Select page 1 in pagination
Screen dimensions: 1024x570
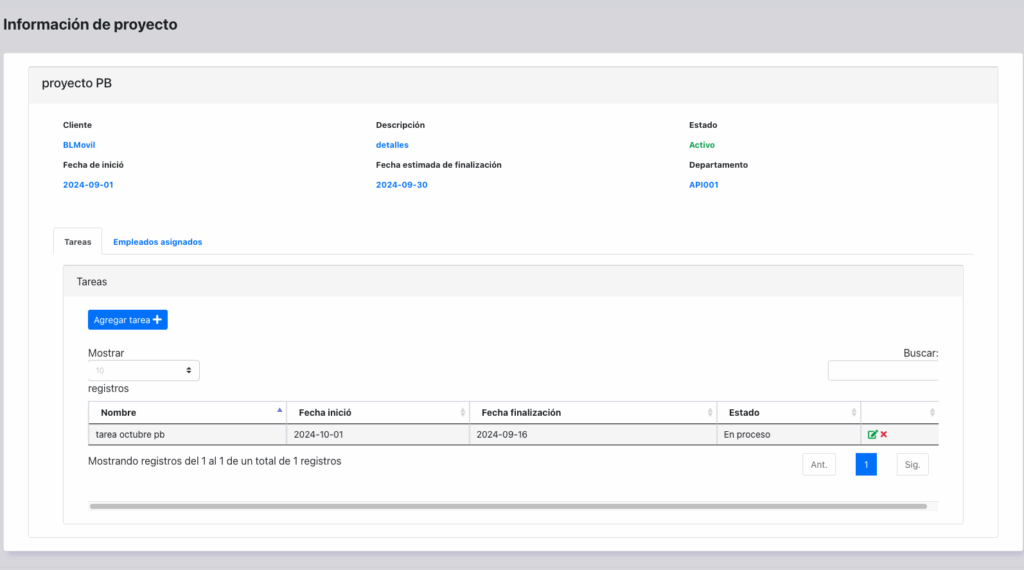[866, 465]
